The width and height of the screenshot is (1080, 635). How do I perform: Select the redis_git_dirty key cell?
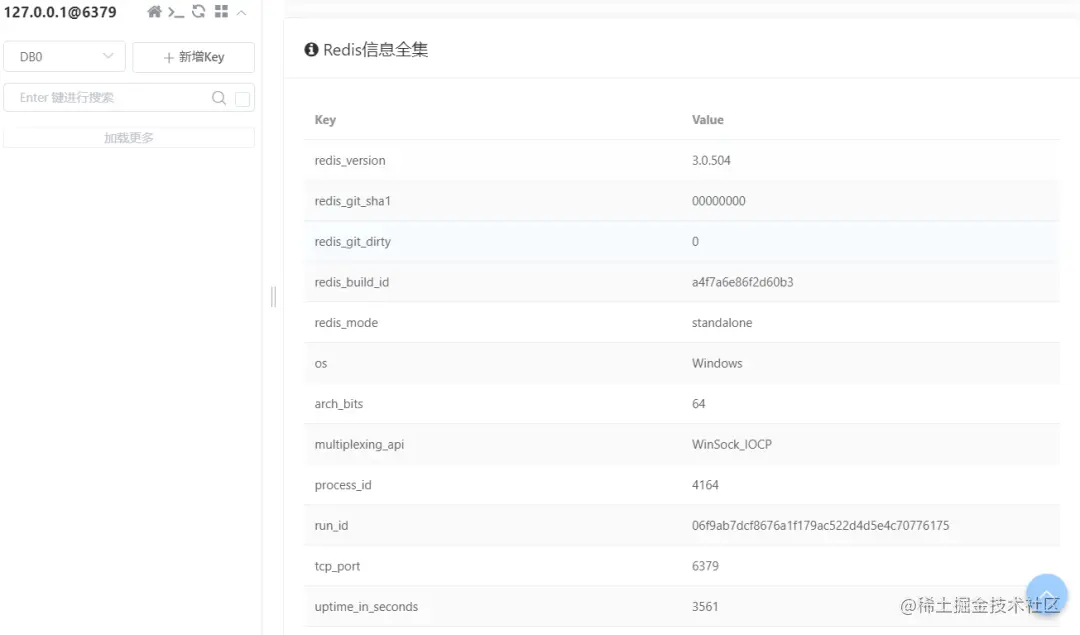[x=353, y=242]
